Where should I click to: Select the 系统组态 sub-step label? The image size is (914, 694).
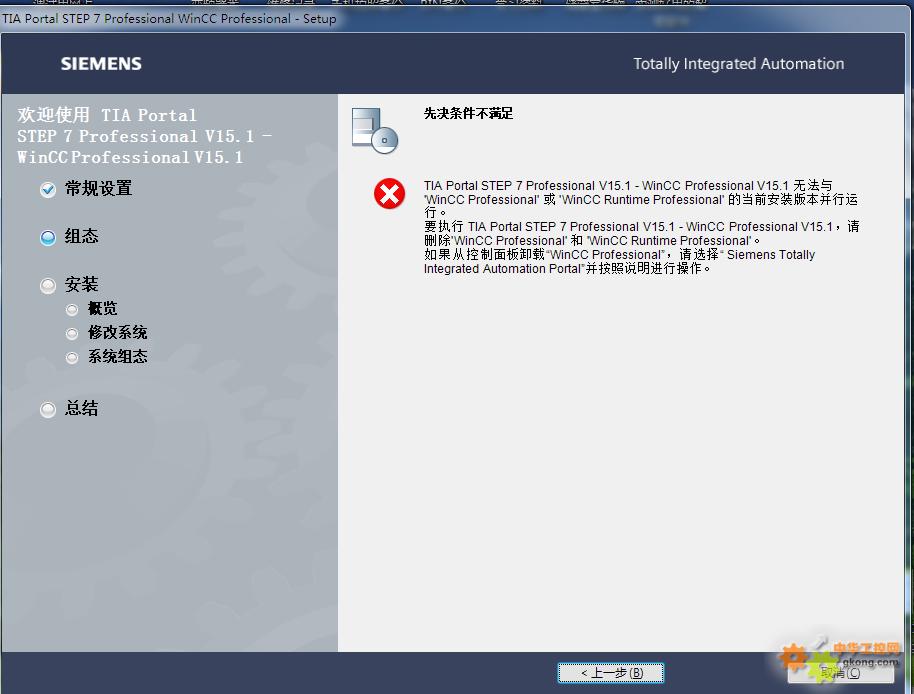tap(117, 356)
